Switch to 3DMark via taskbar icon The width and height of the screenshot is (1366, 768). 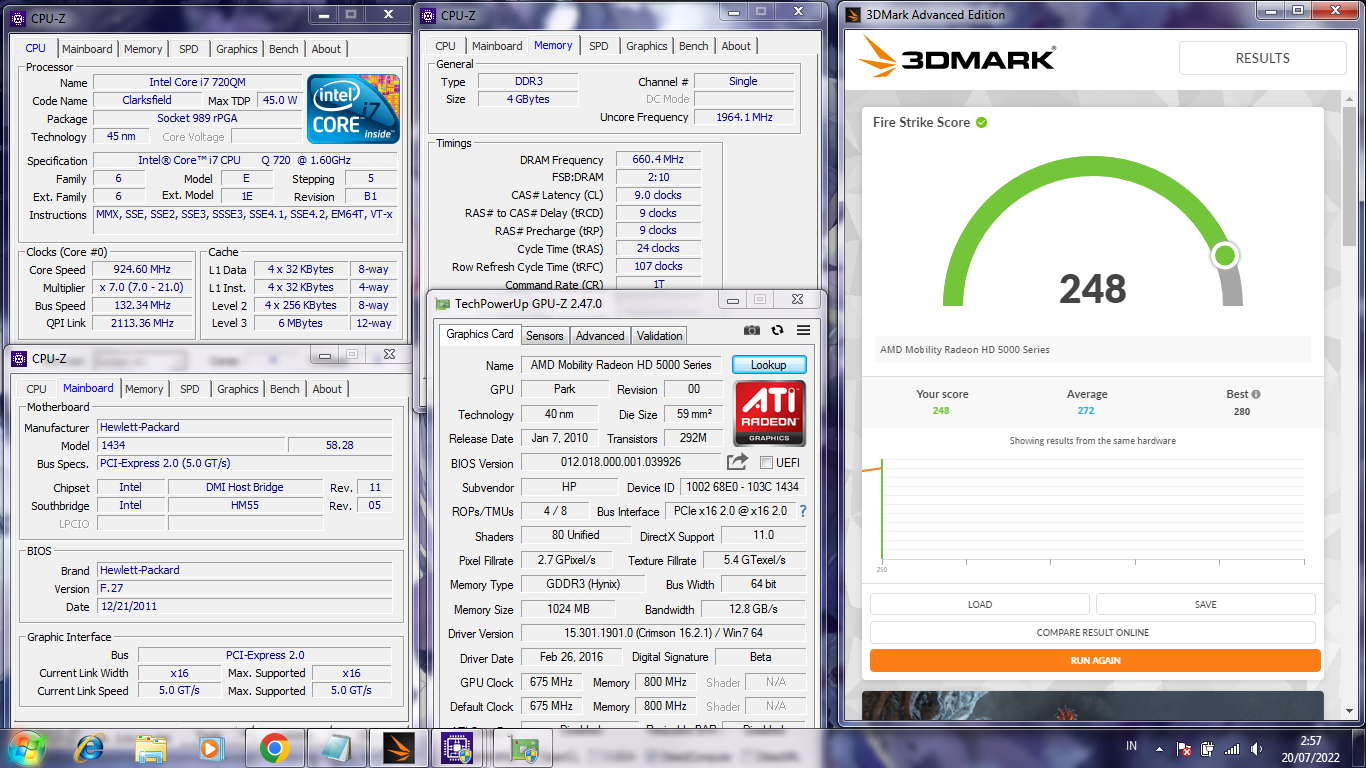click(x=398, y=748)
